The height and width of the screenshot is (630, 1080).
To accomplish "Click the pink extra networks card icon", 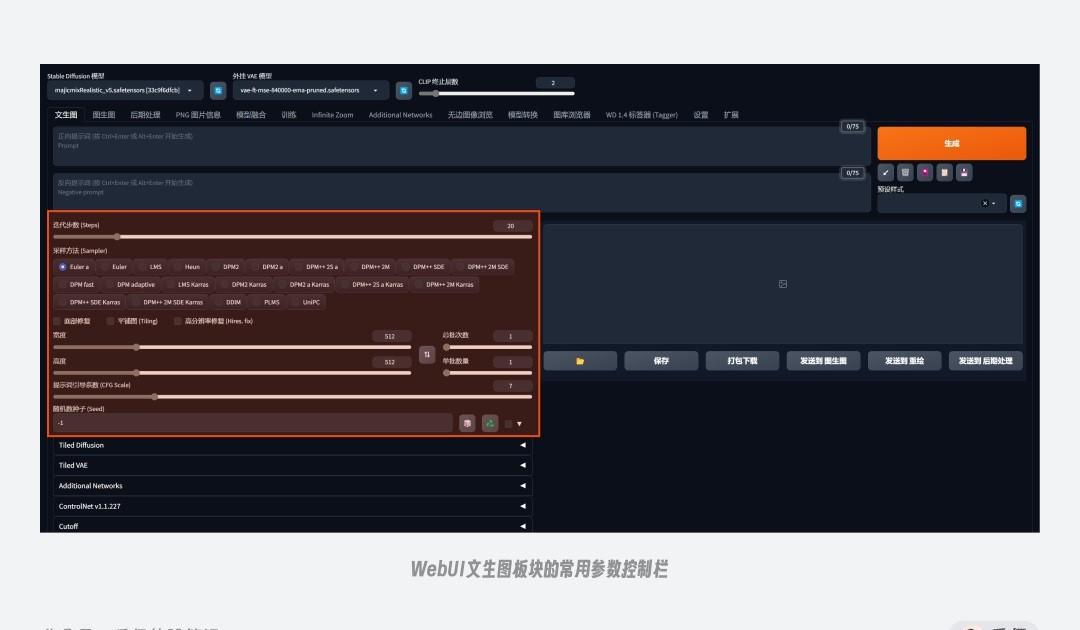I will coord(925,173).
